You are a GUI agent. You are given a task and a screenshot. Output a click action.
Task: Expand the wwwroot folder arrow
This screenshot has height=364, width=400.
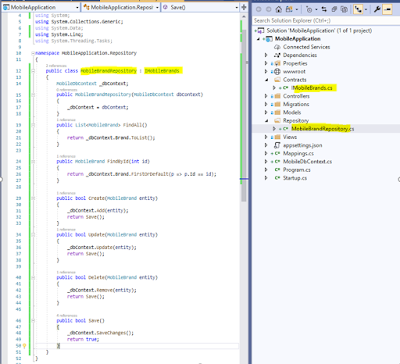pos(266,71)
